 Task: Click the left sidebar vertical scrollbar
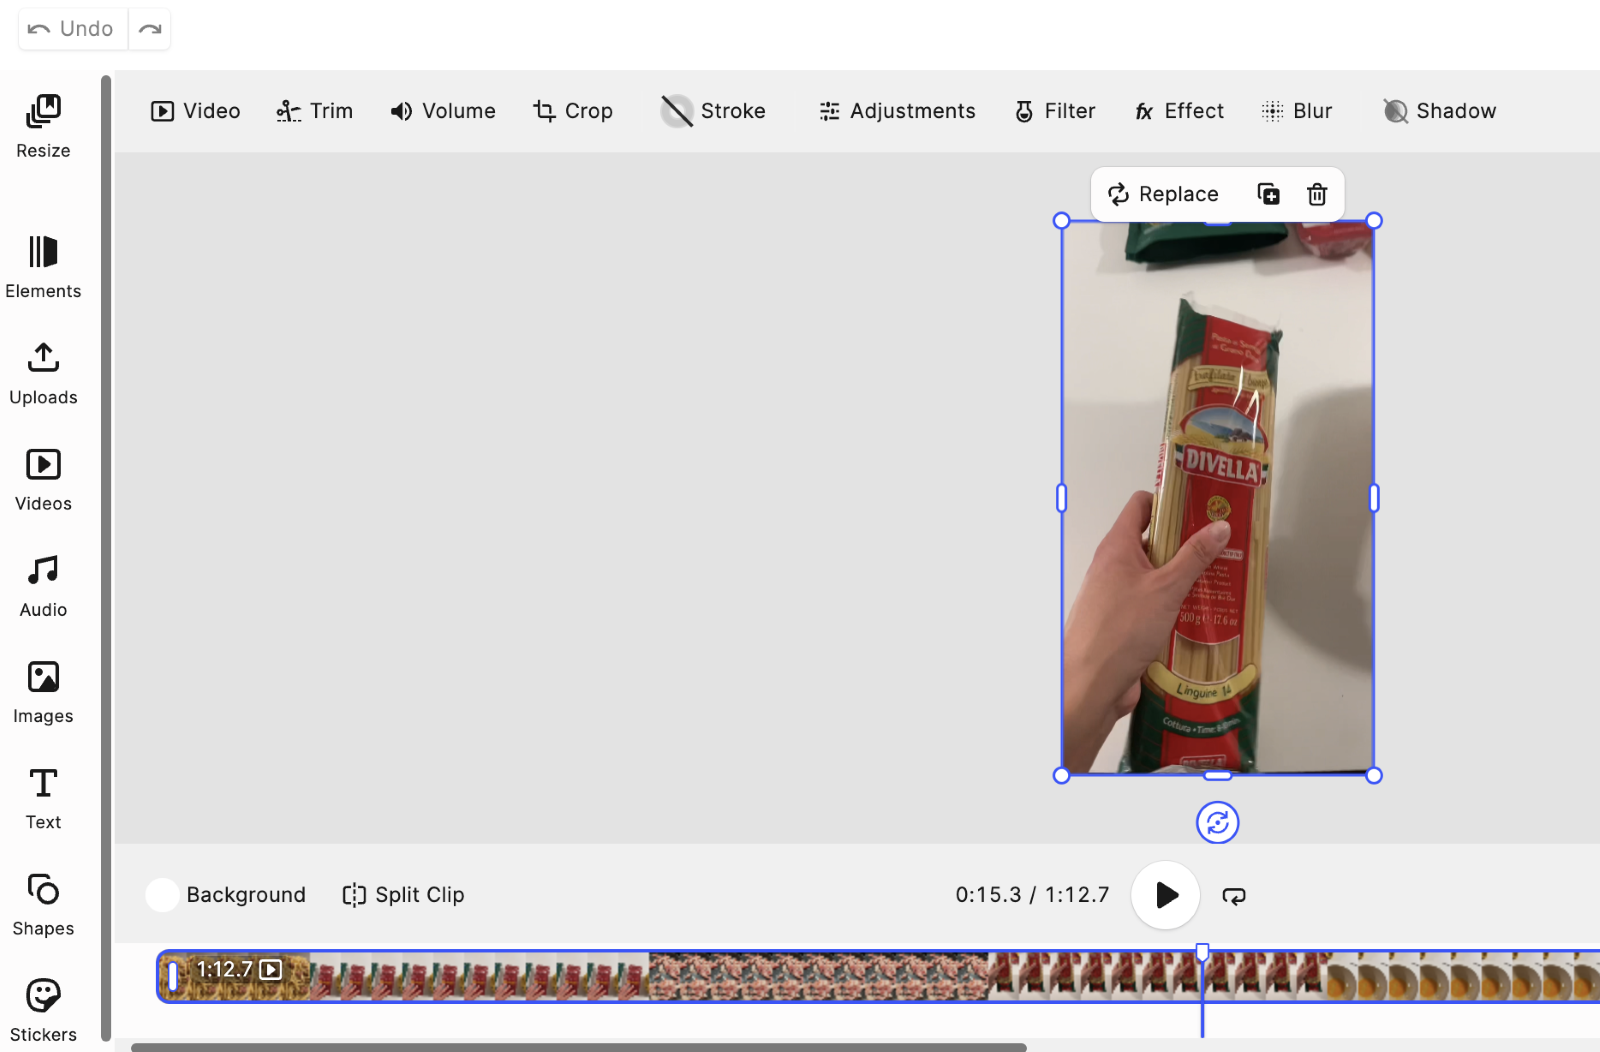tap(106, 558)
